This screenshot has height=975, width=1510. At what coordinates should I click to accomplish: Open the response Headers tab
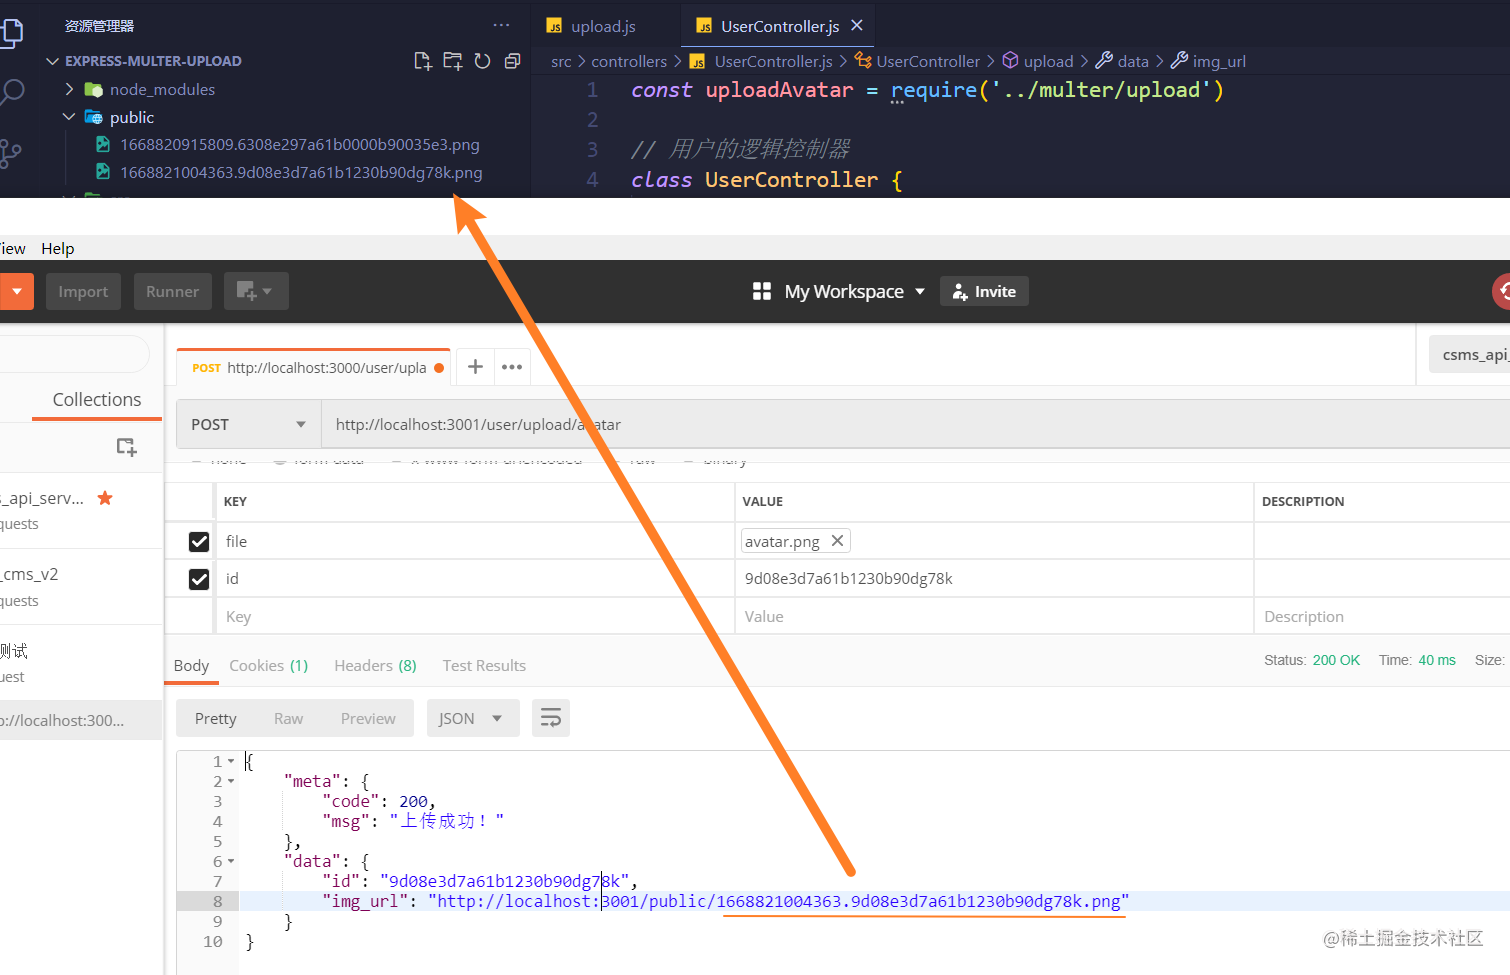[375, 666]
